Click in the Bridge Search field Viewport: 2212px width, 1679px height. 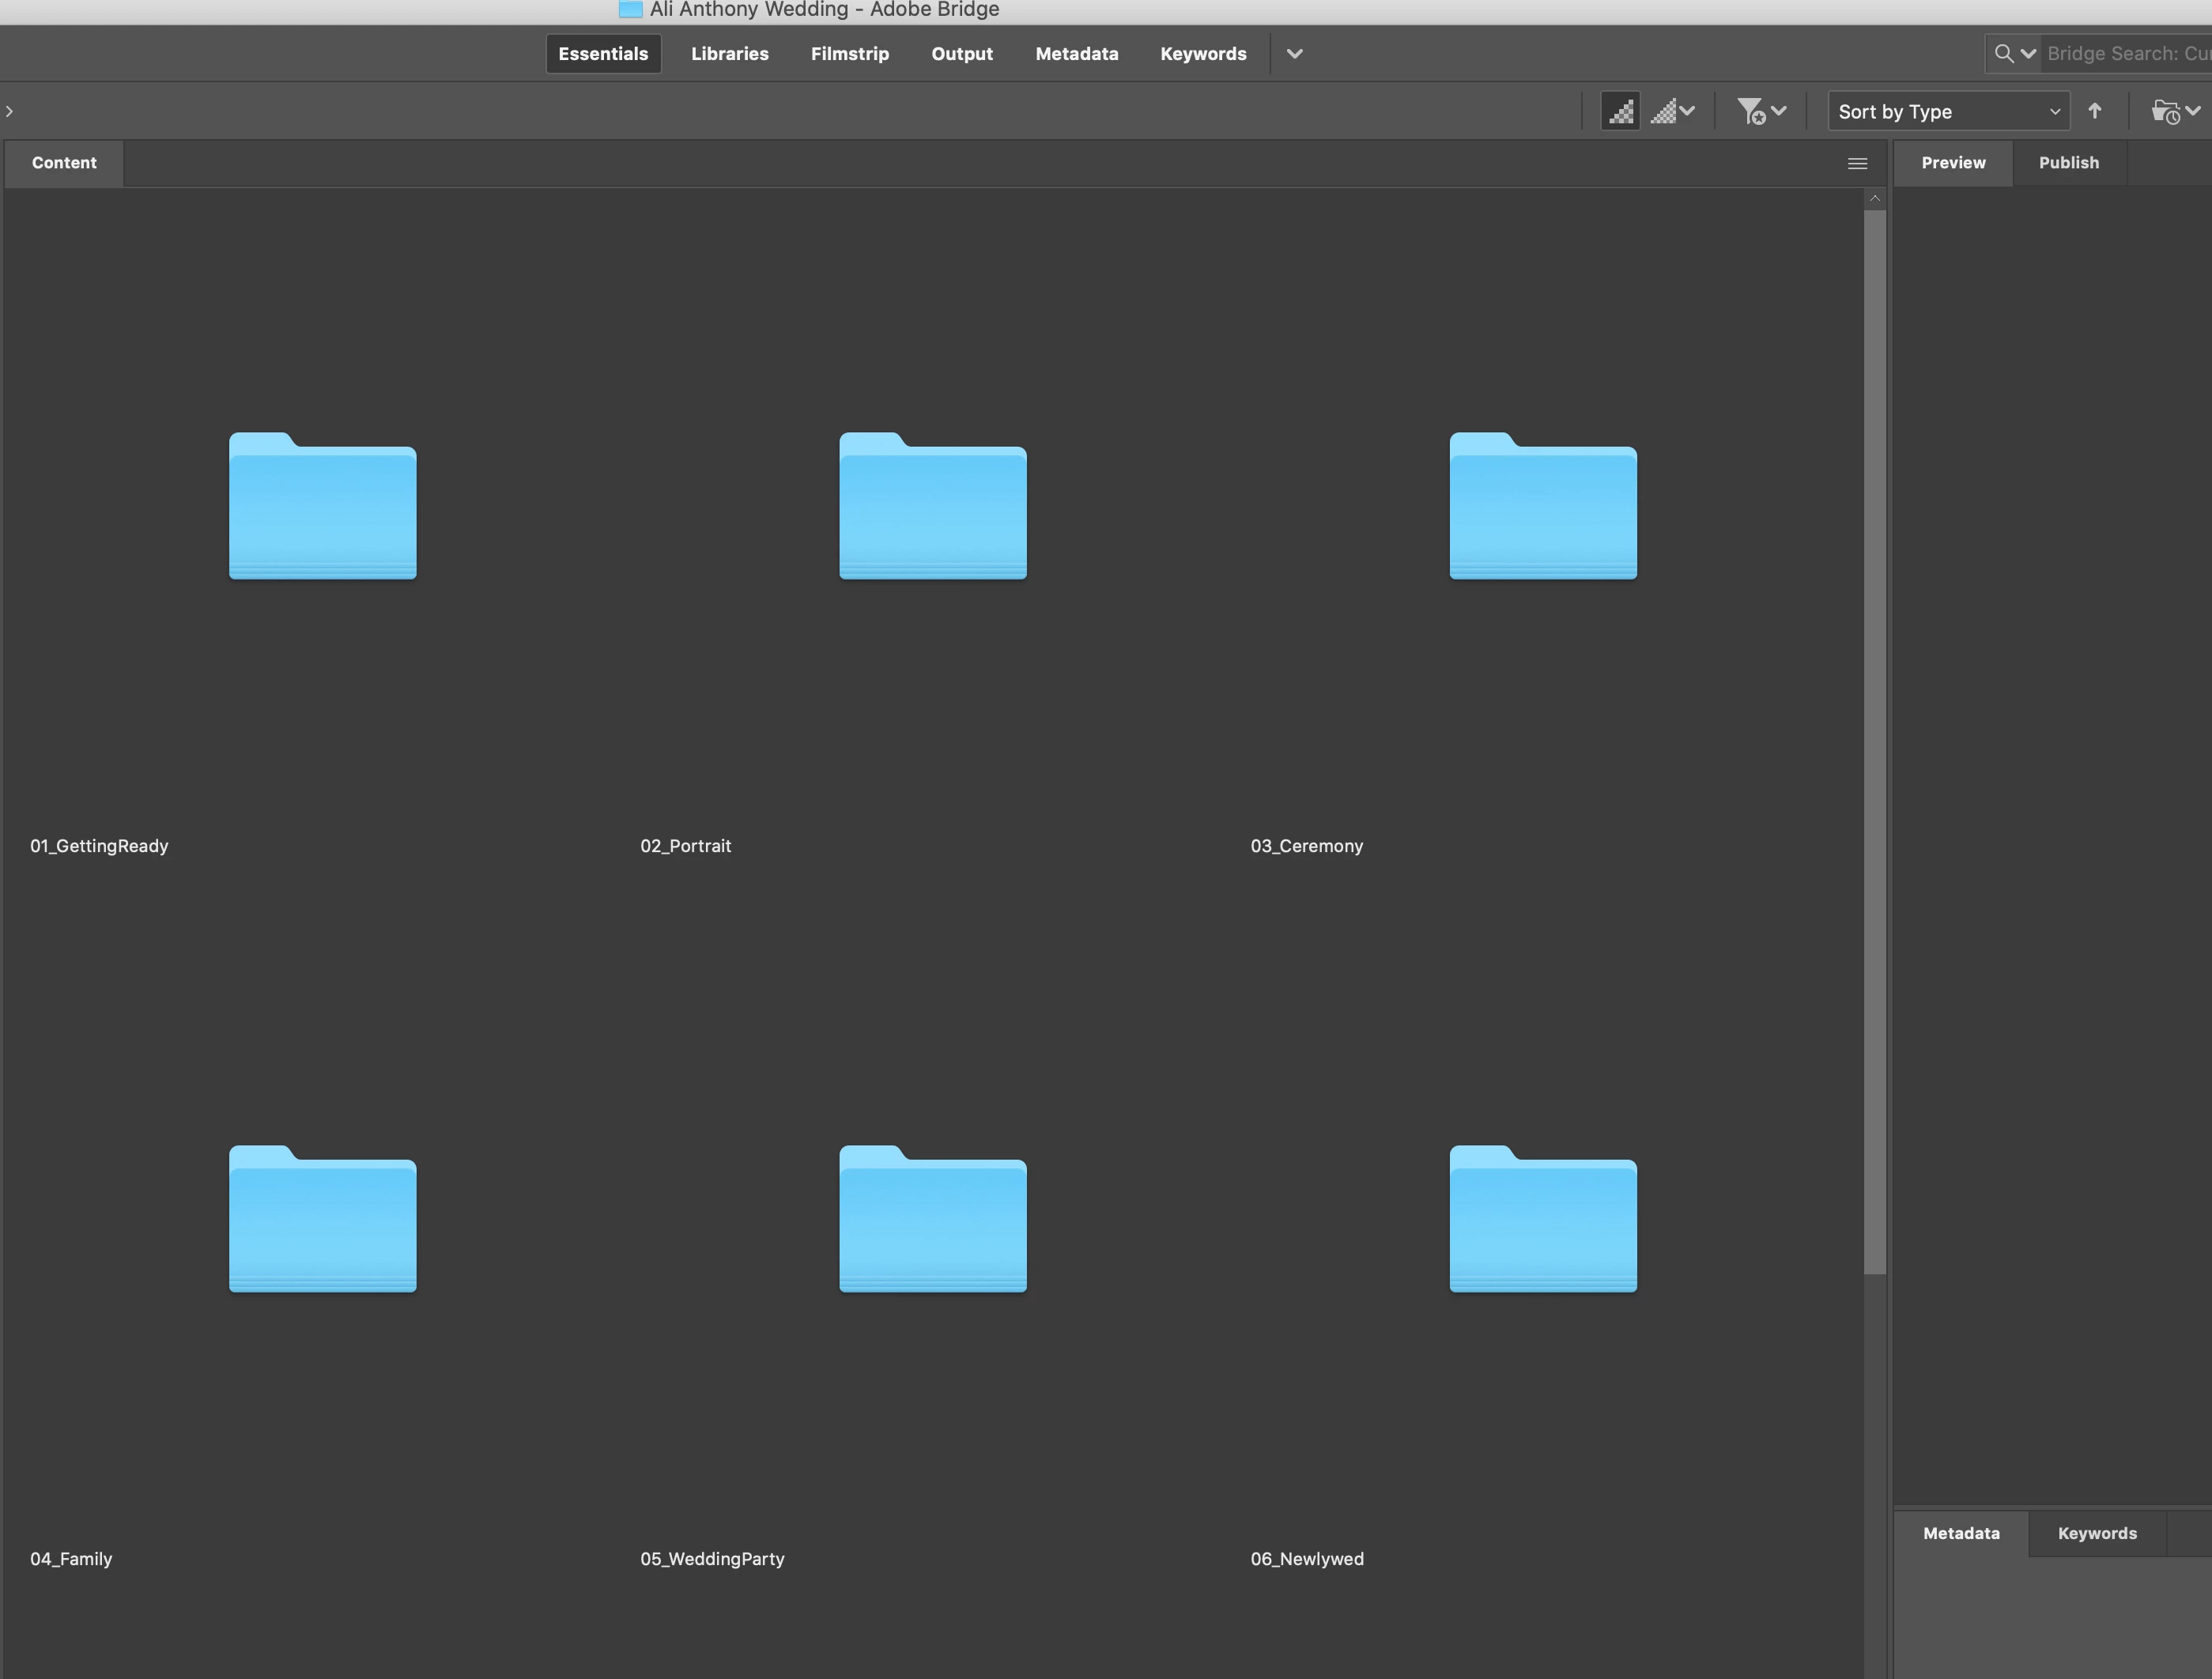(x=2125, y=54)
